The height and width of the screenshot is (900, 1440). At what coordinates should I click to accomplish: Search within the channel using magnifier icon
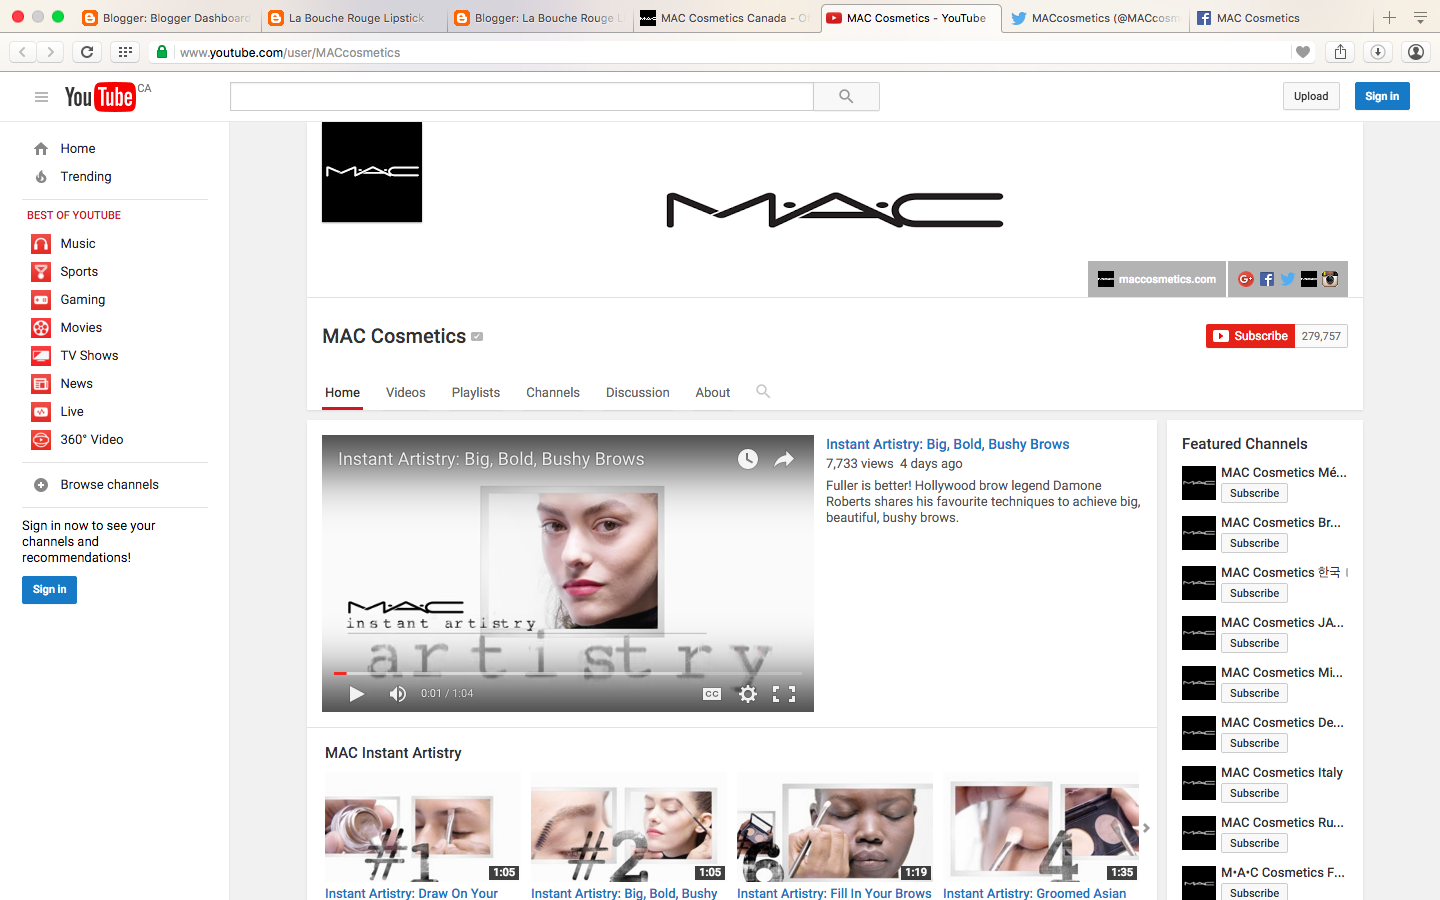763,391
